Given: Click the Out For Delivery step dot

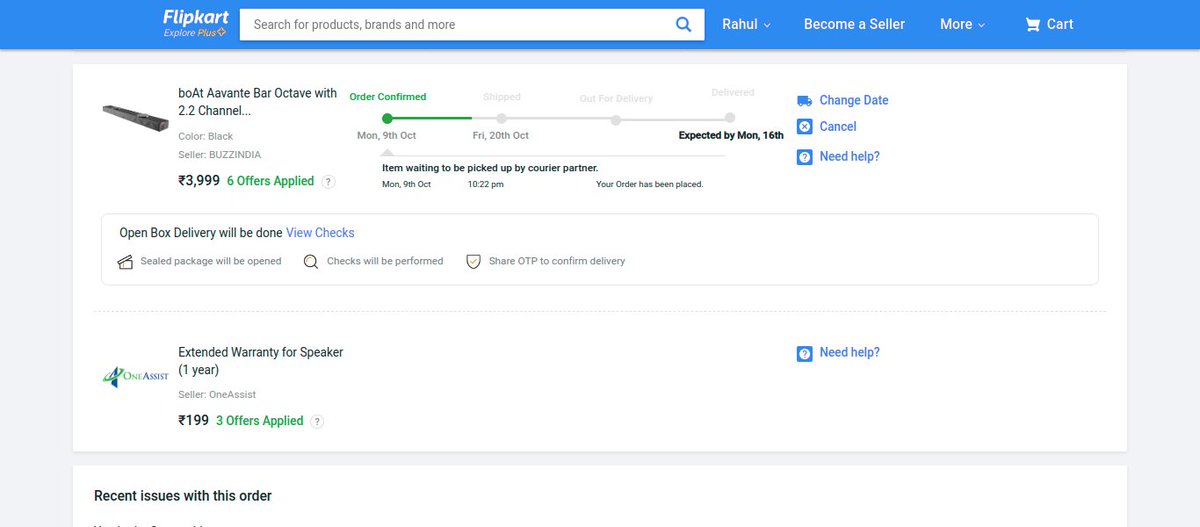Looking at the screenshot, I should tap(616, 120).
